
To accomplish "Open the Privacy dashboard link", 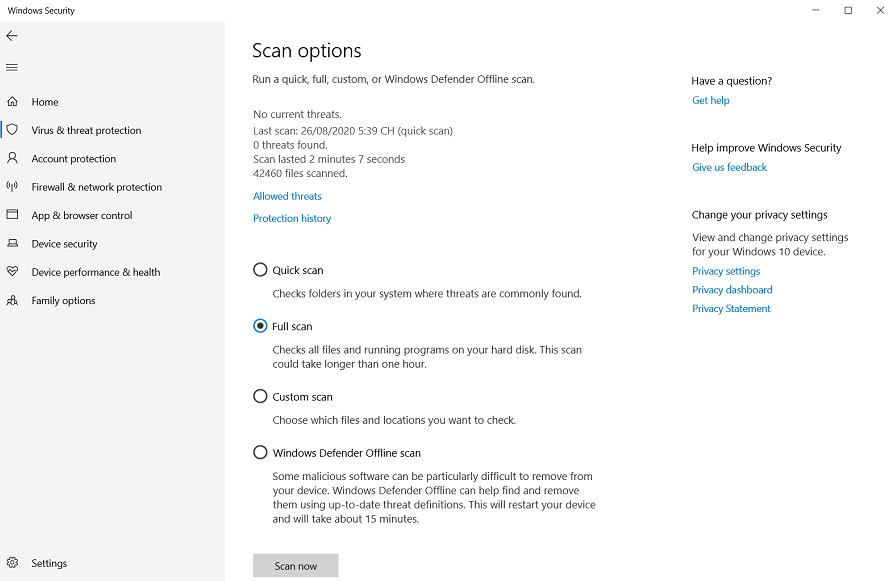I will click(x=732, y=289).
